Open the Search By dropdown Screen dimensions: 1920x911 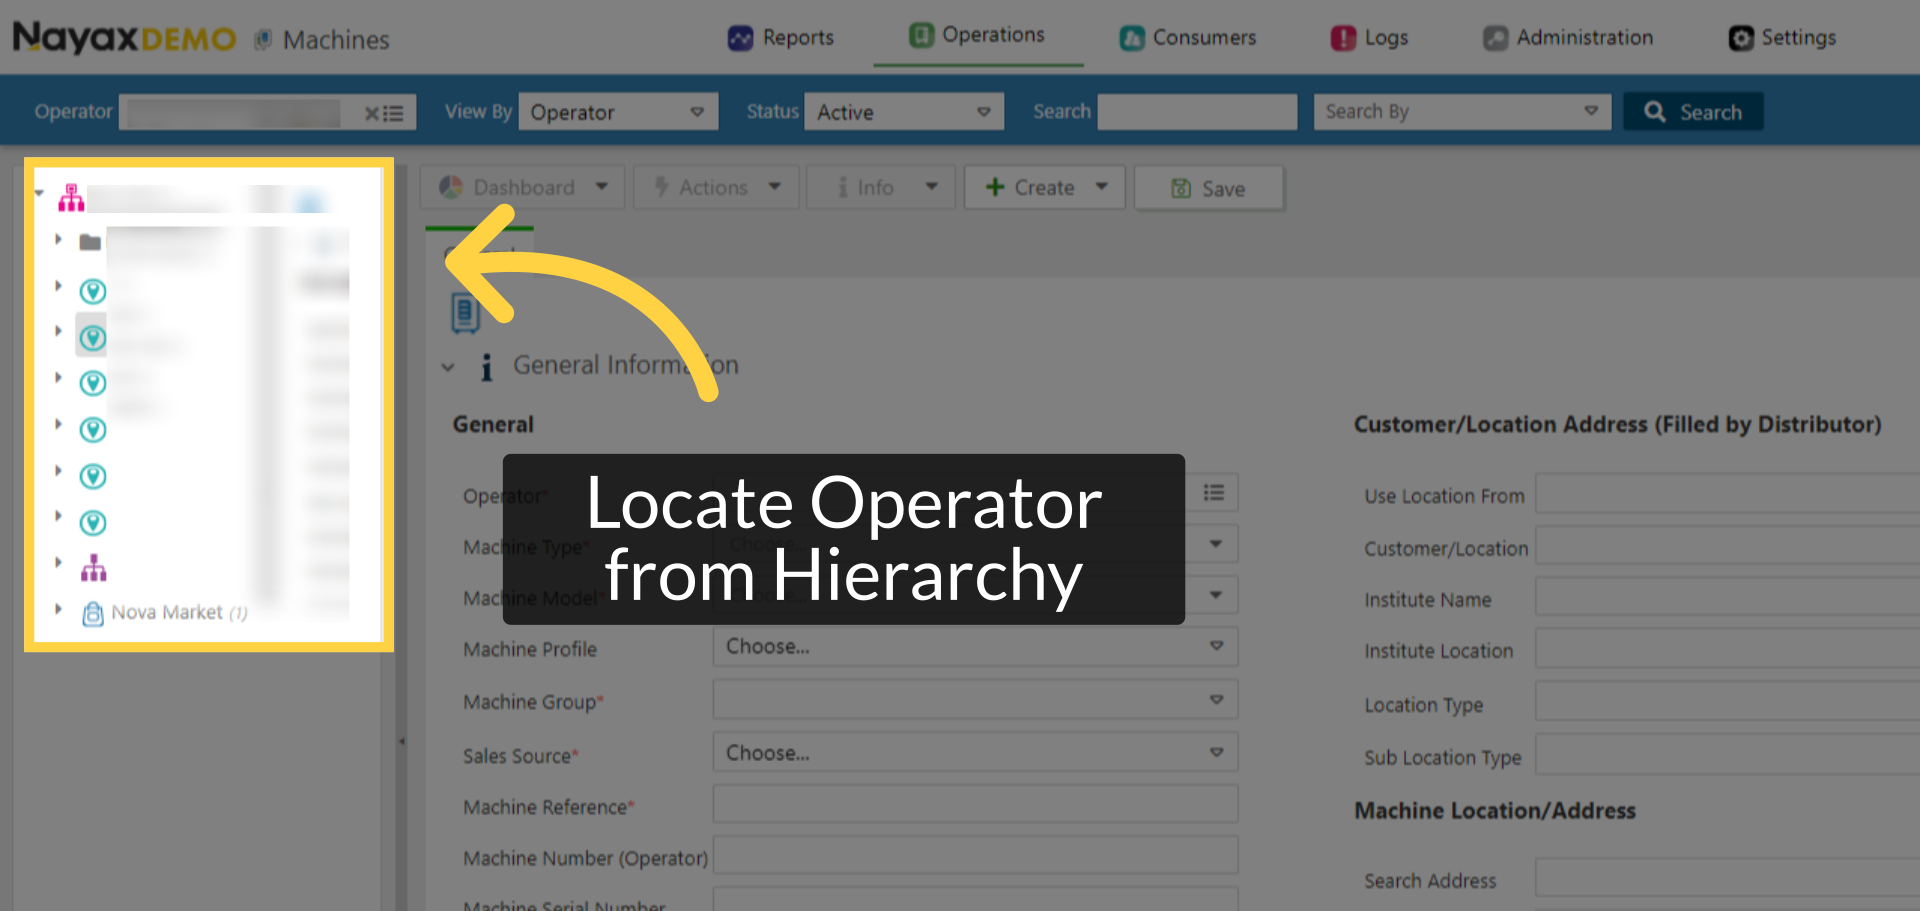[1462, 112]
